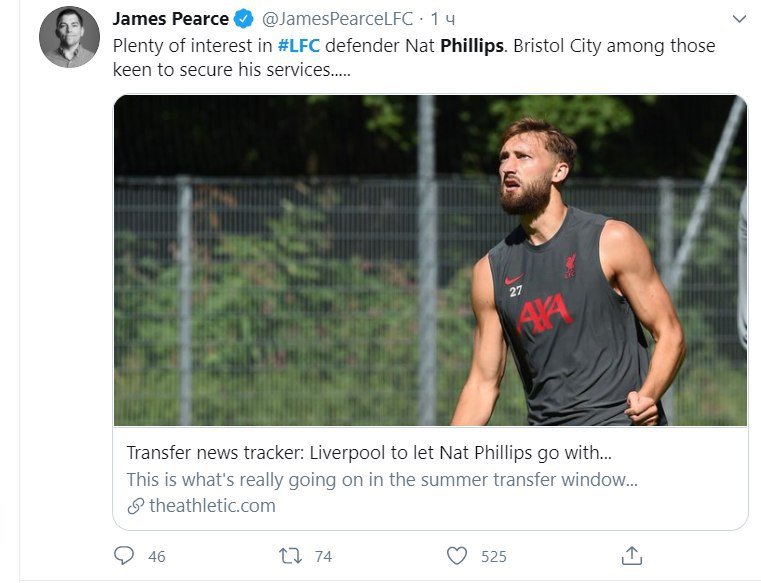
Task: Click the retweet arrows icon
Action: (x=290, y=555)
